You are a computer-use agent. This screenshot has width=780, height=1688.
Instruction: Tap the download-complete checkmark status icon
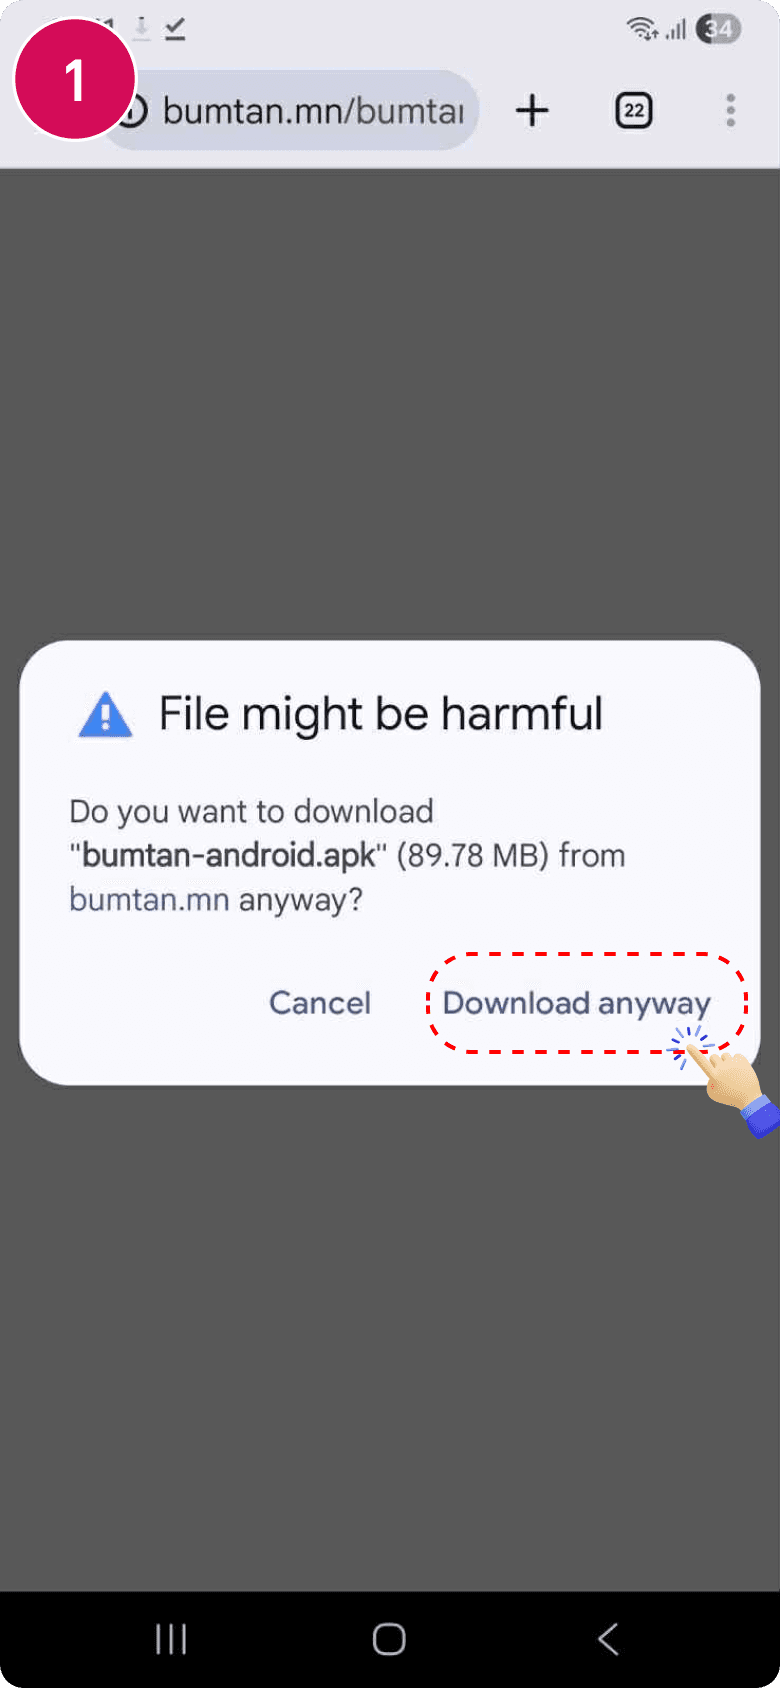175,29
